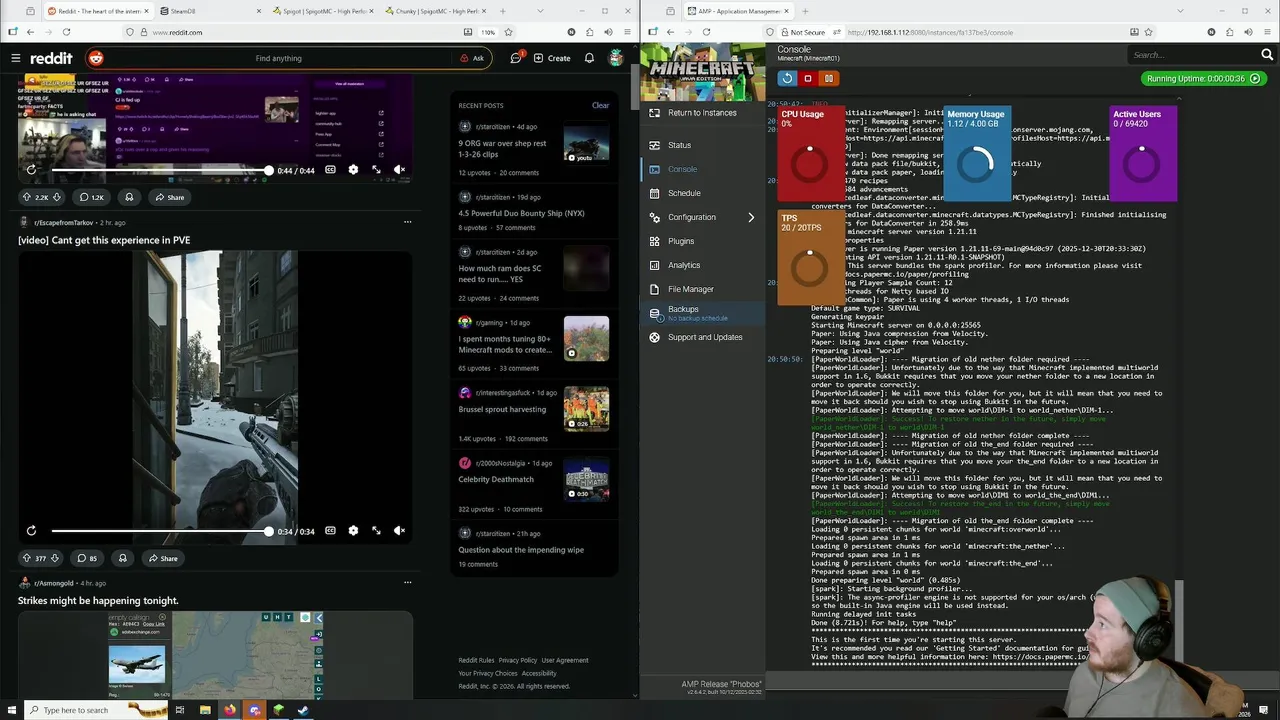Image resolution: width=1280 pixels, height=720 pixels.
Task: Upvote the post with 377 votes
Action: pos(27,558)
